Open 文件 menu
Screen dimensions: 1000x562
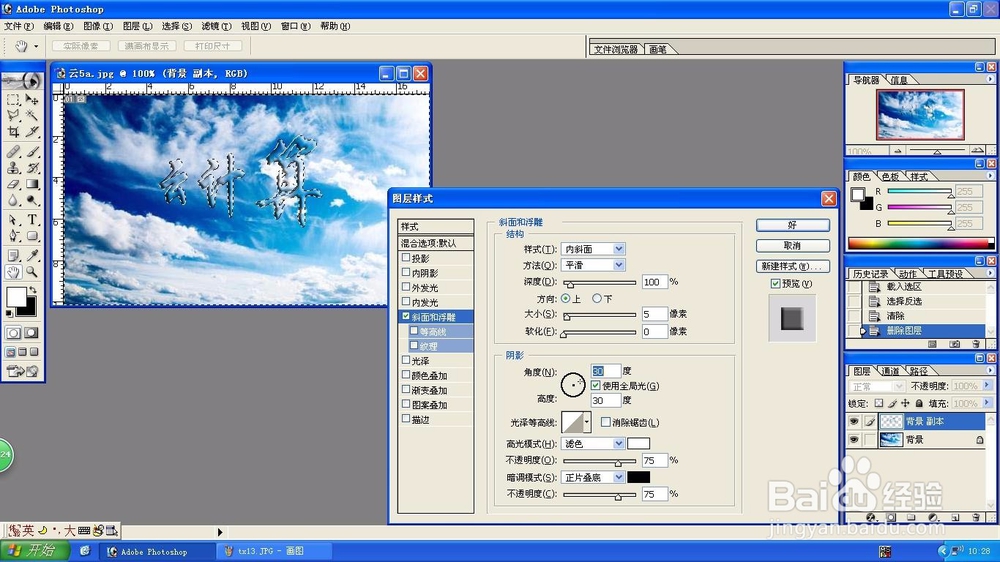(18, 26)
